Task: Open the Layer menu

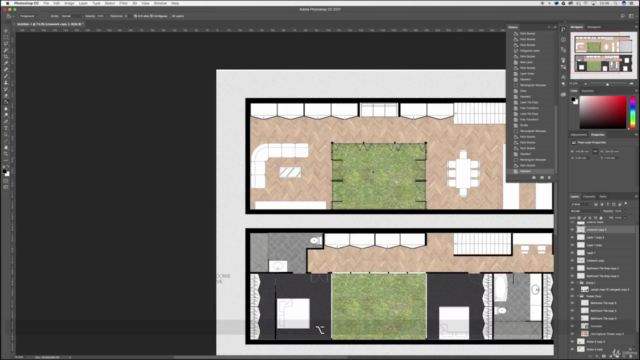Action: (x=83, y=3)
